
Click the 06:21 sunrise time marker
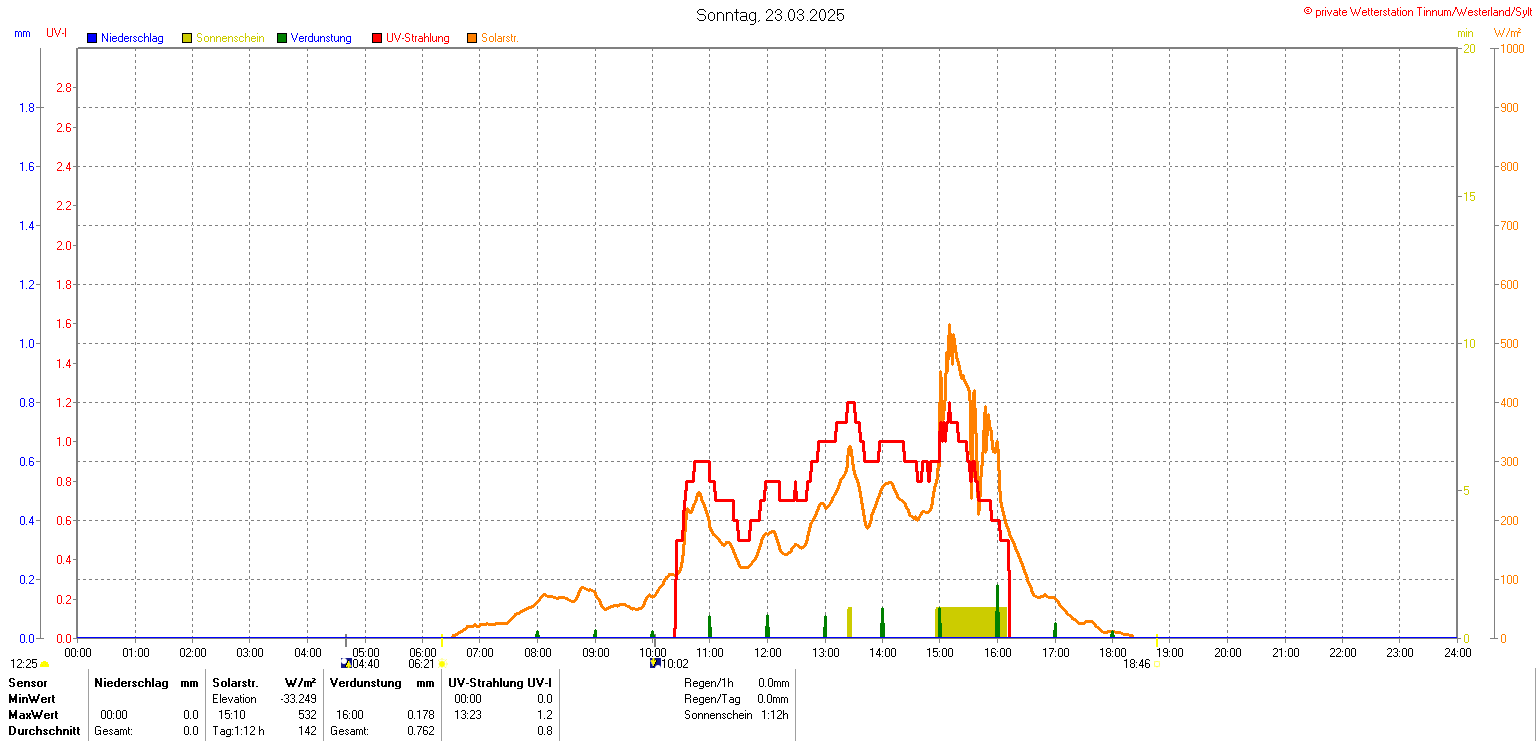click(421, 663)
